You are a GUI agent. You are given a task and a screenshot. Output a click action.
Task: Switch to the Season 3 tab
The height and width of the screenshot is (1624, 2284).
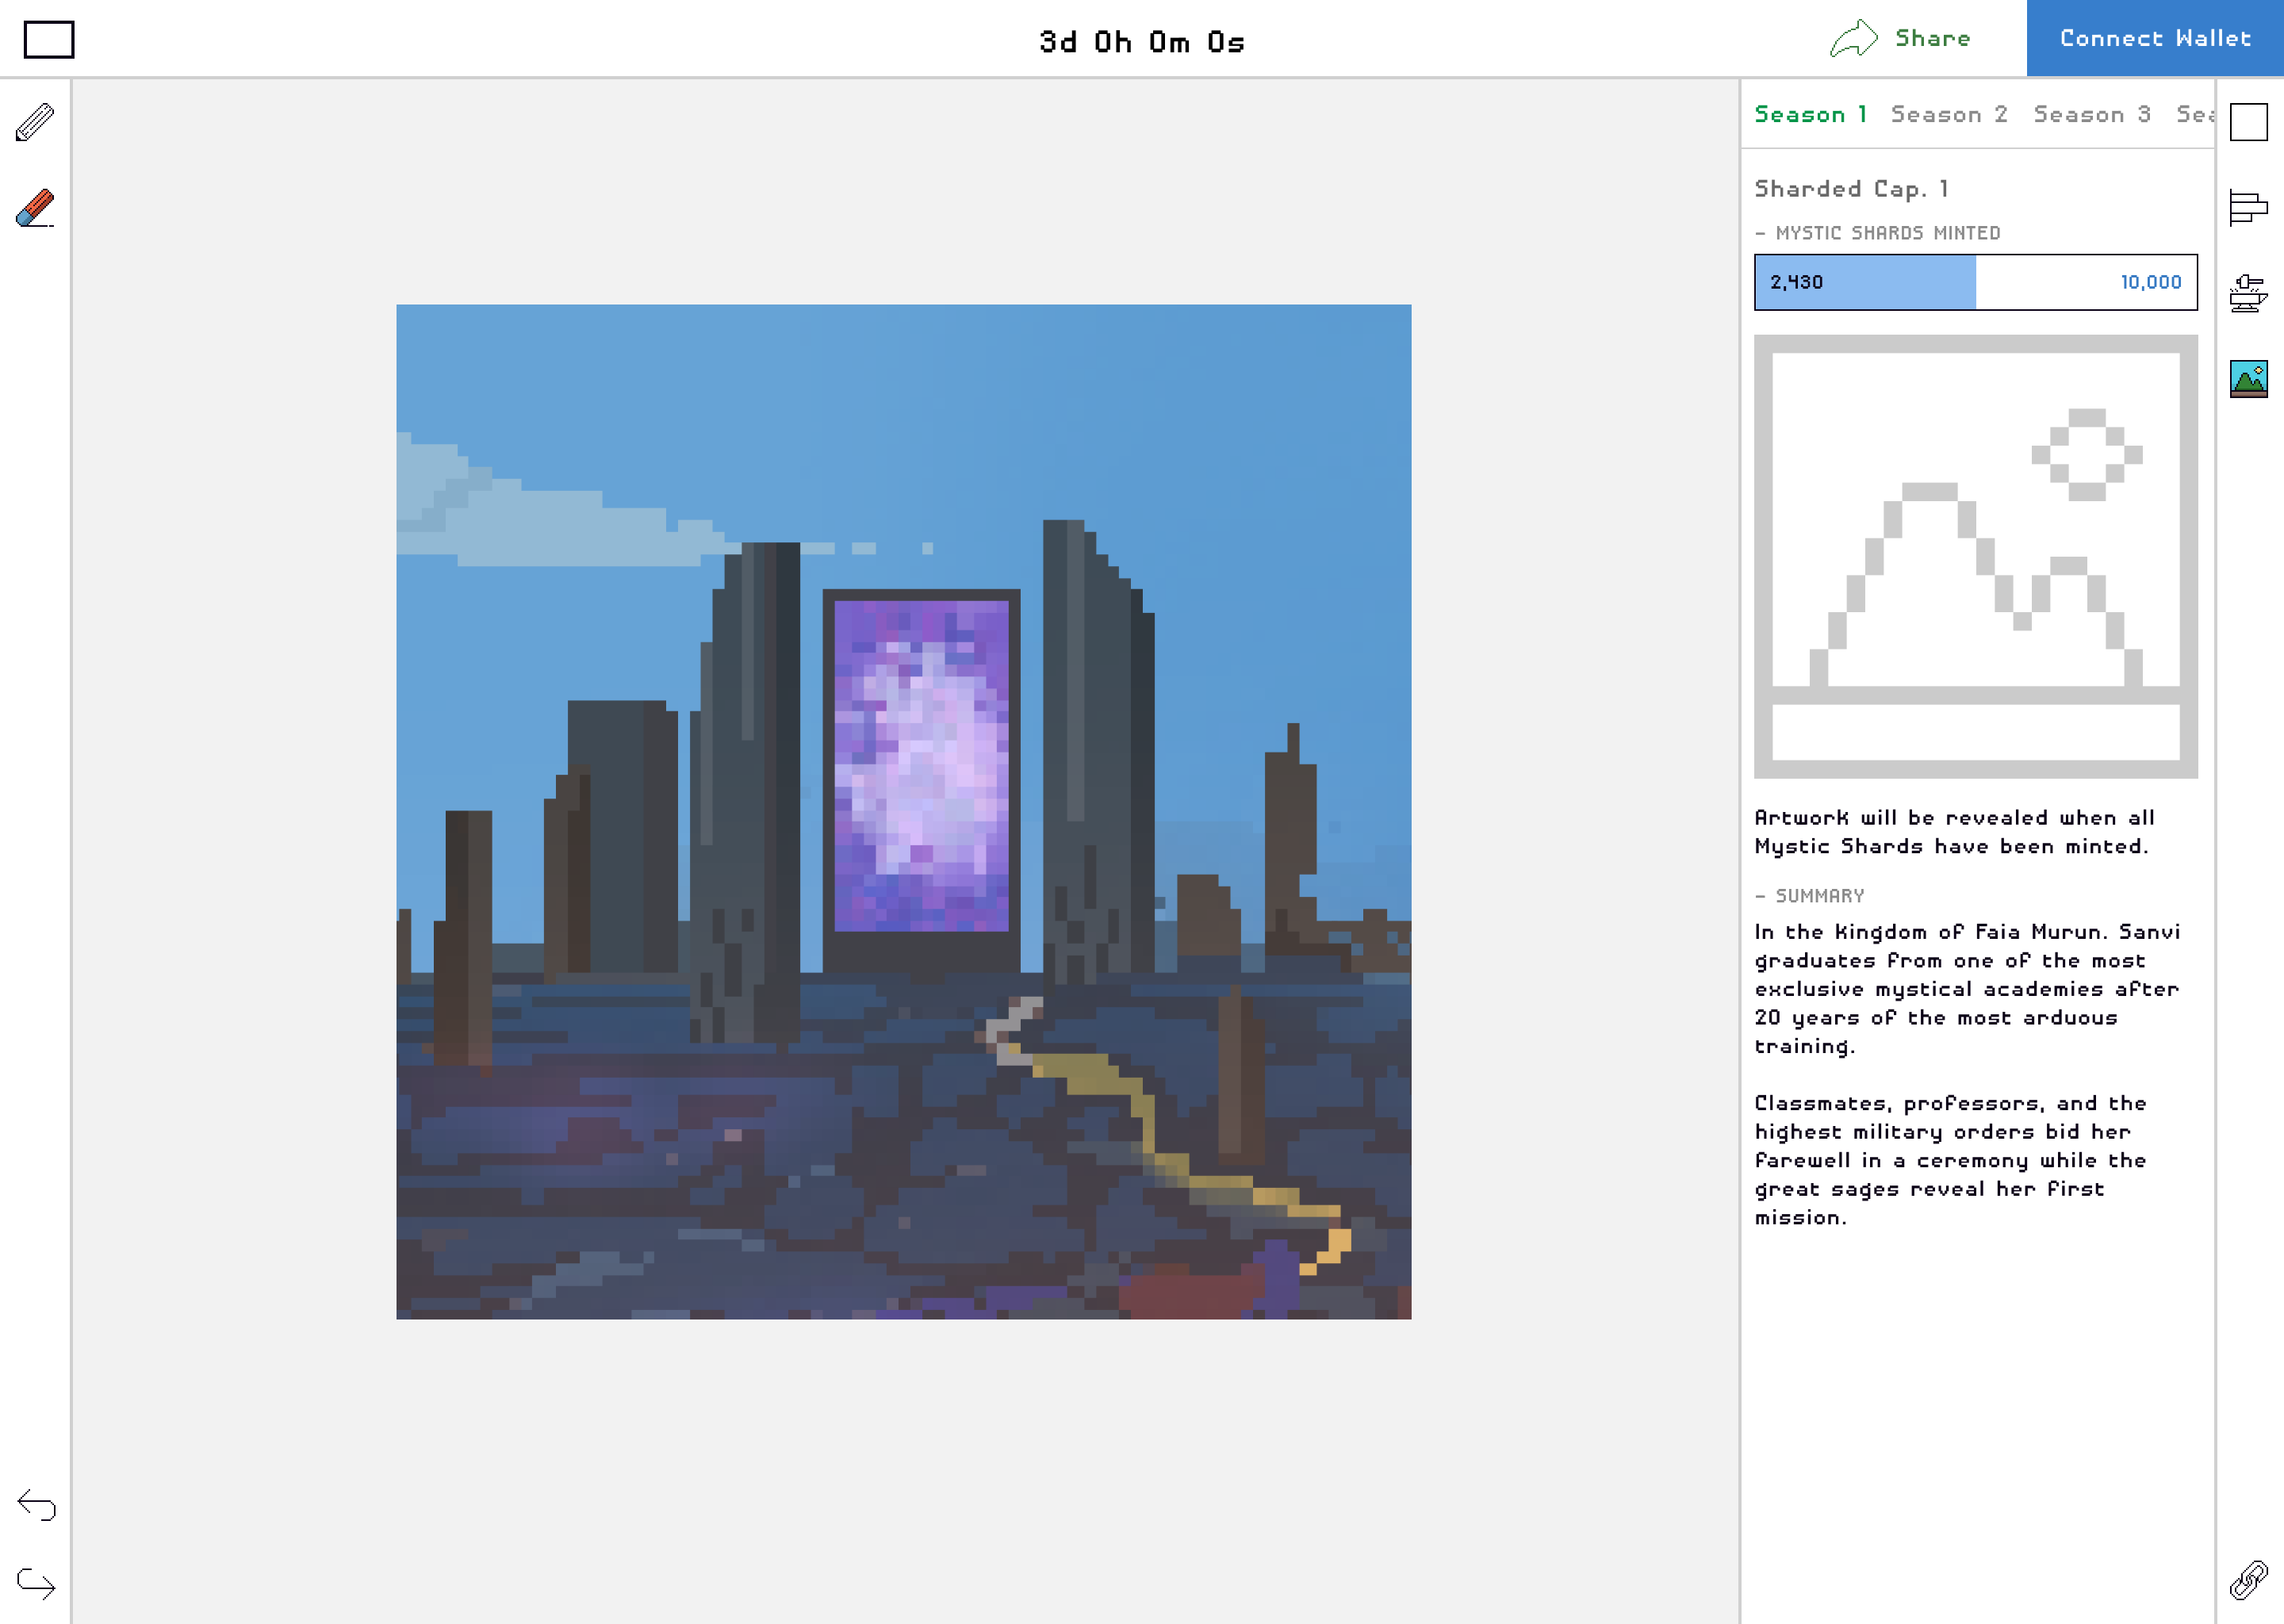click(x=2091, y=115)
